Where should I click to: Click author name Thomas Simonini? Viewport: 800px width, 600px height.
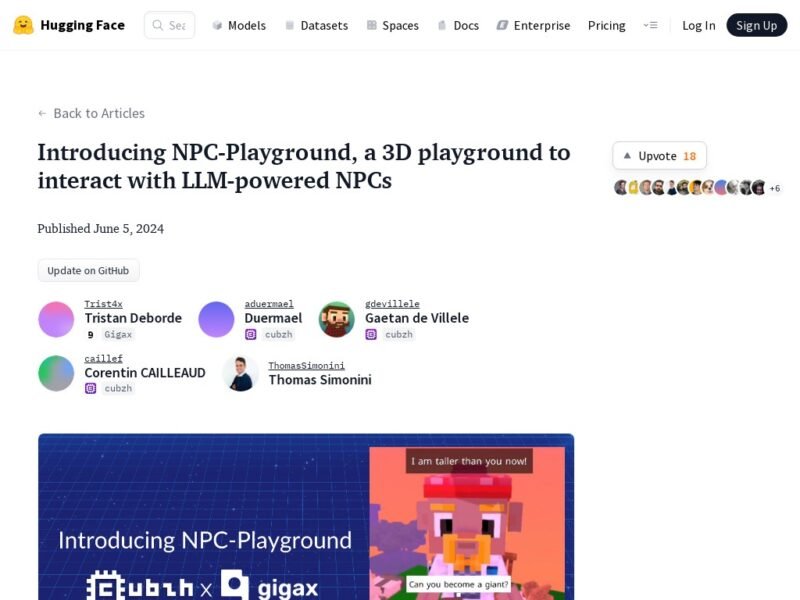coord(320,380)
